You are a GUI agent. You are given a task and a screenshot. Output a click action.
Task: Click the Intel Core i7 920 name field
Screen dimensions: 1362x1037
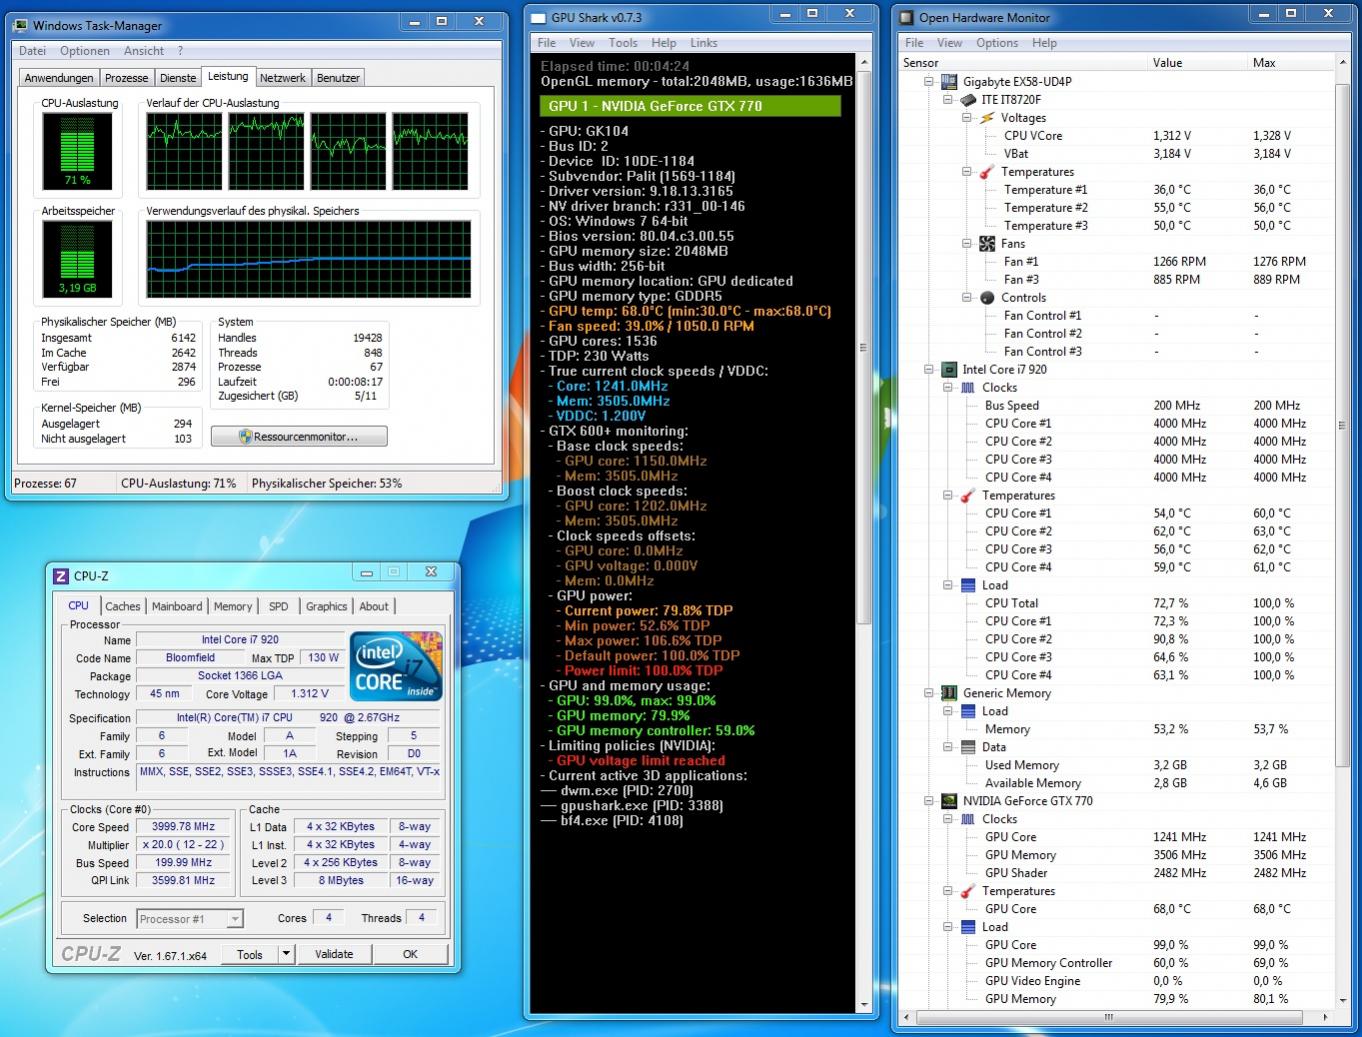point(240,640)
